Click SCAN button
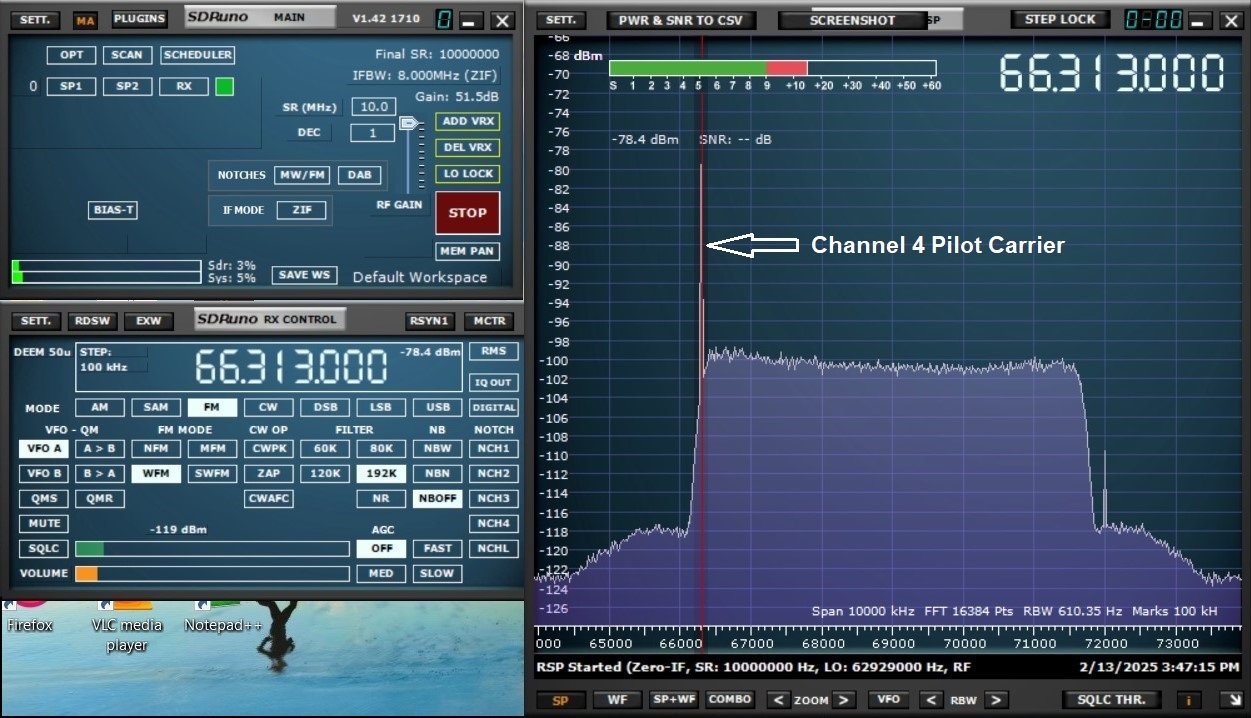Screen dimensions: 1251x718 tap(127, 55)
